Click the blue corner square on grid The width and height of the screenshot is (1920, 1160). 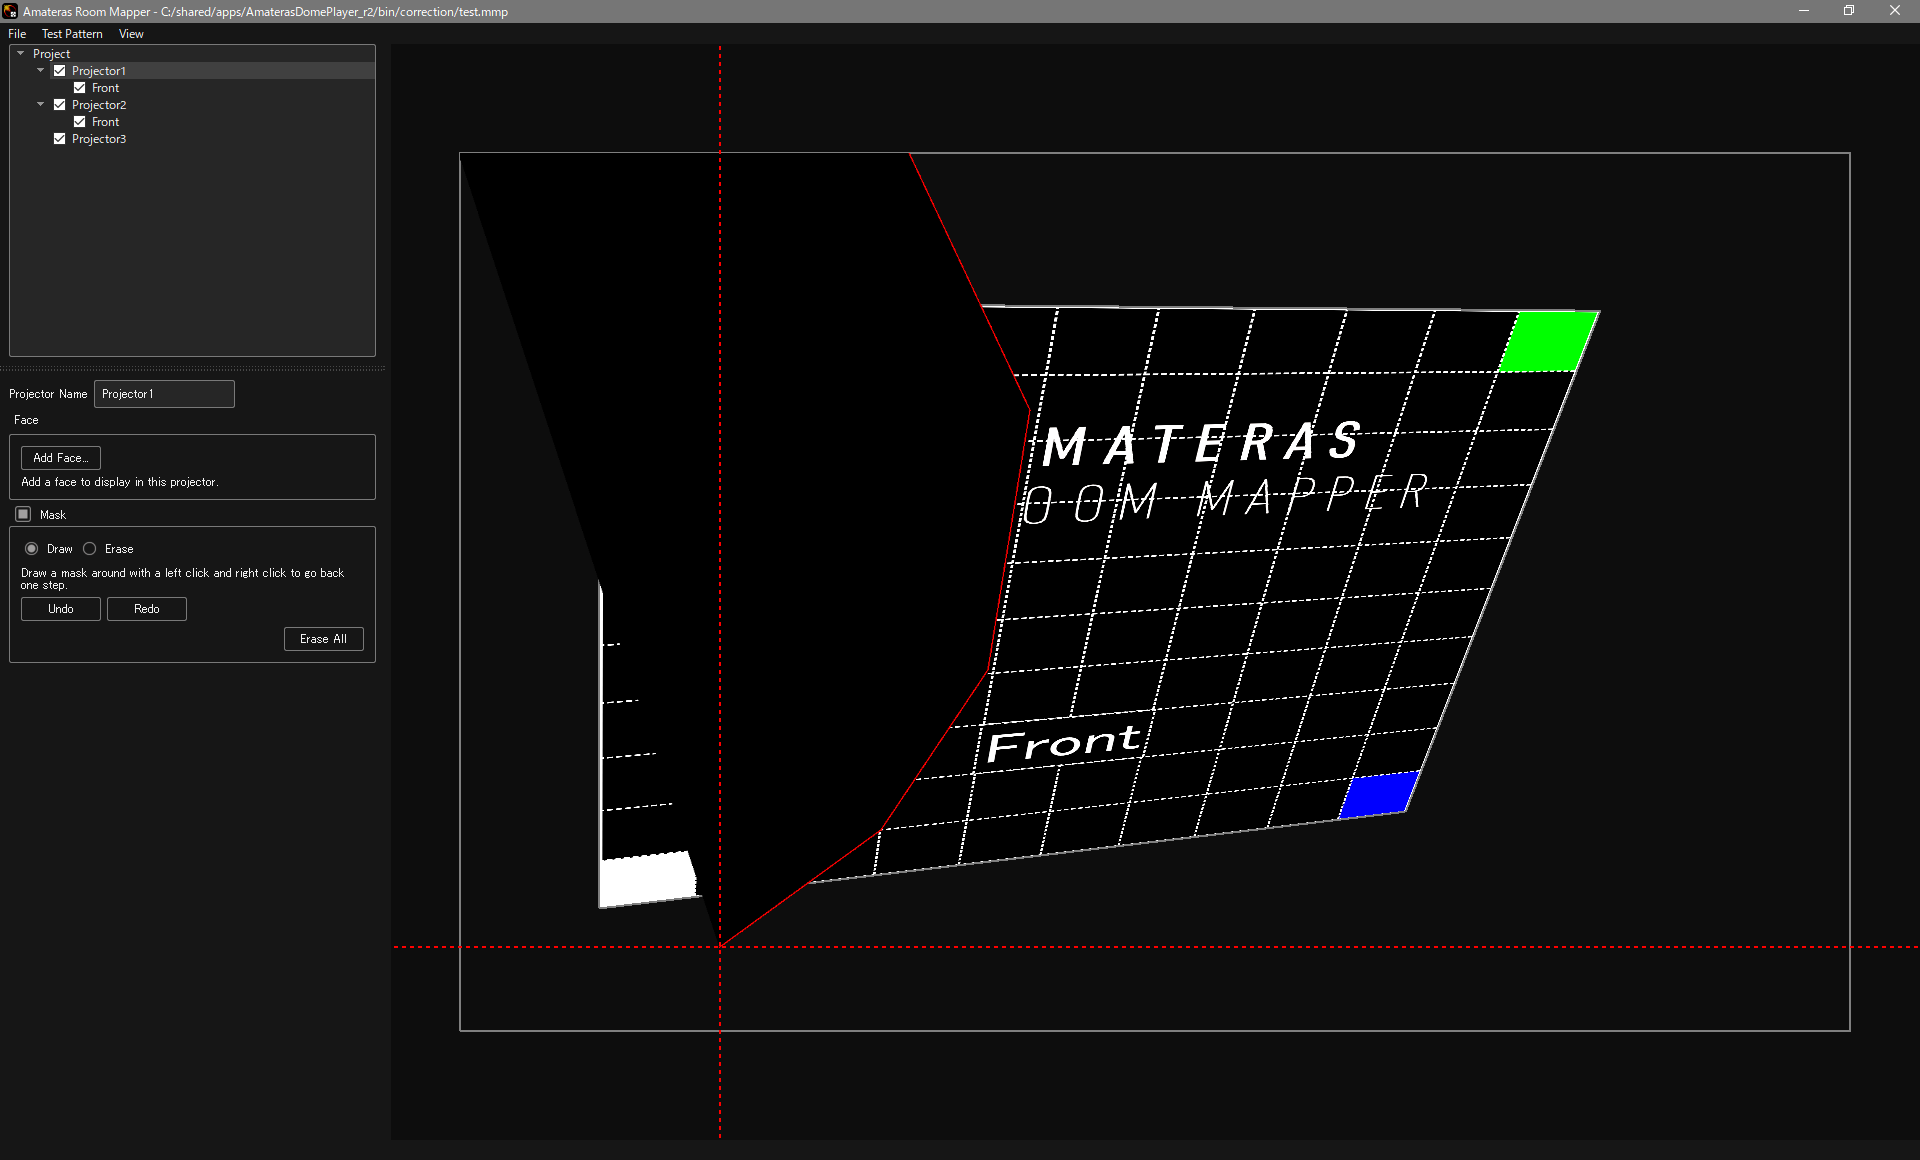click(1379, 795)
